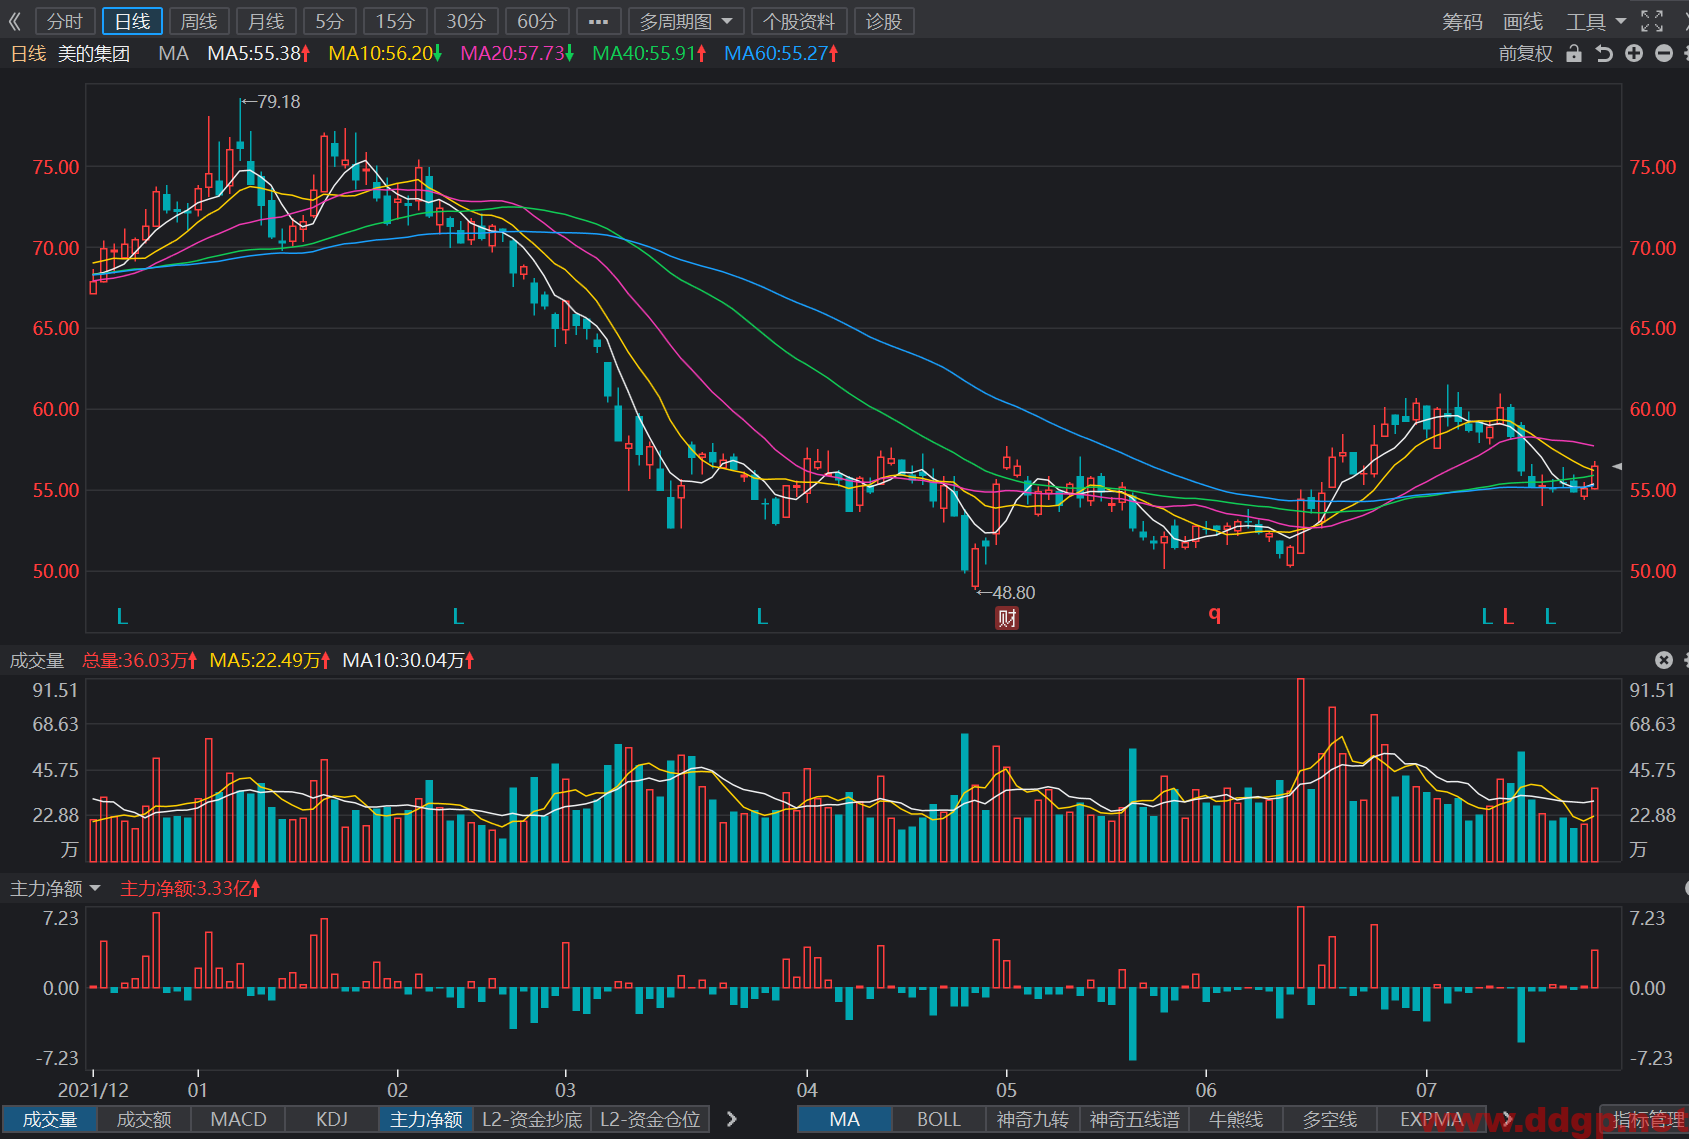1689x1139 pixels.
Task: Switch to the BOLL overlay tab
Action: coord(938,1119)
